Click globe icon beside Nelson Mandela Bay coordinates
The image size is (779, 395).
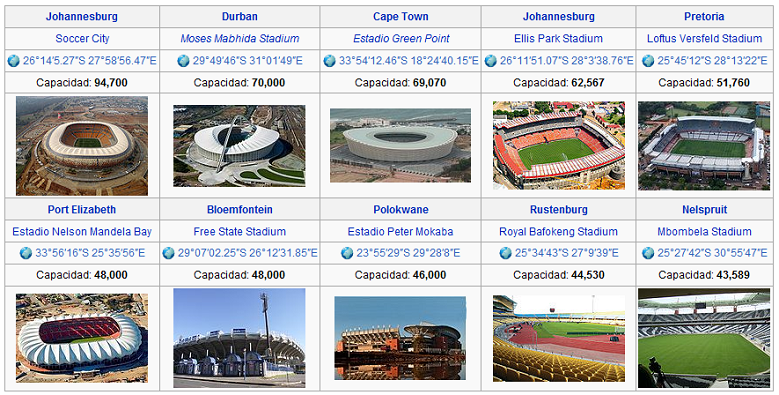(26, 253)
